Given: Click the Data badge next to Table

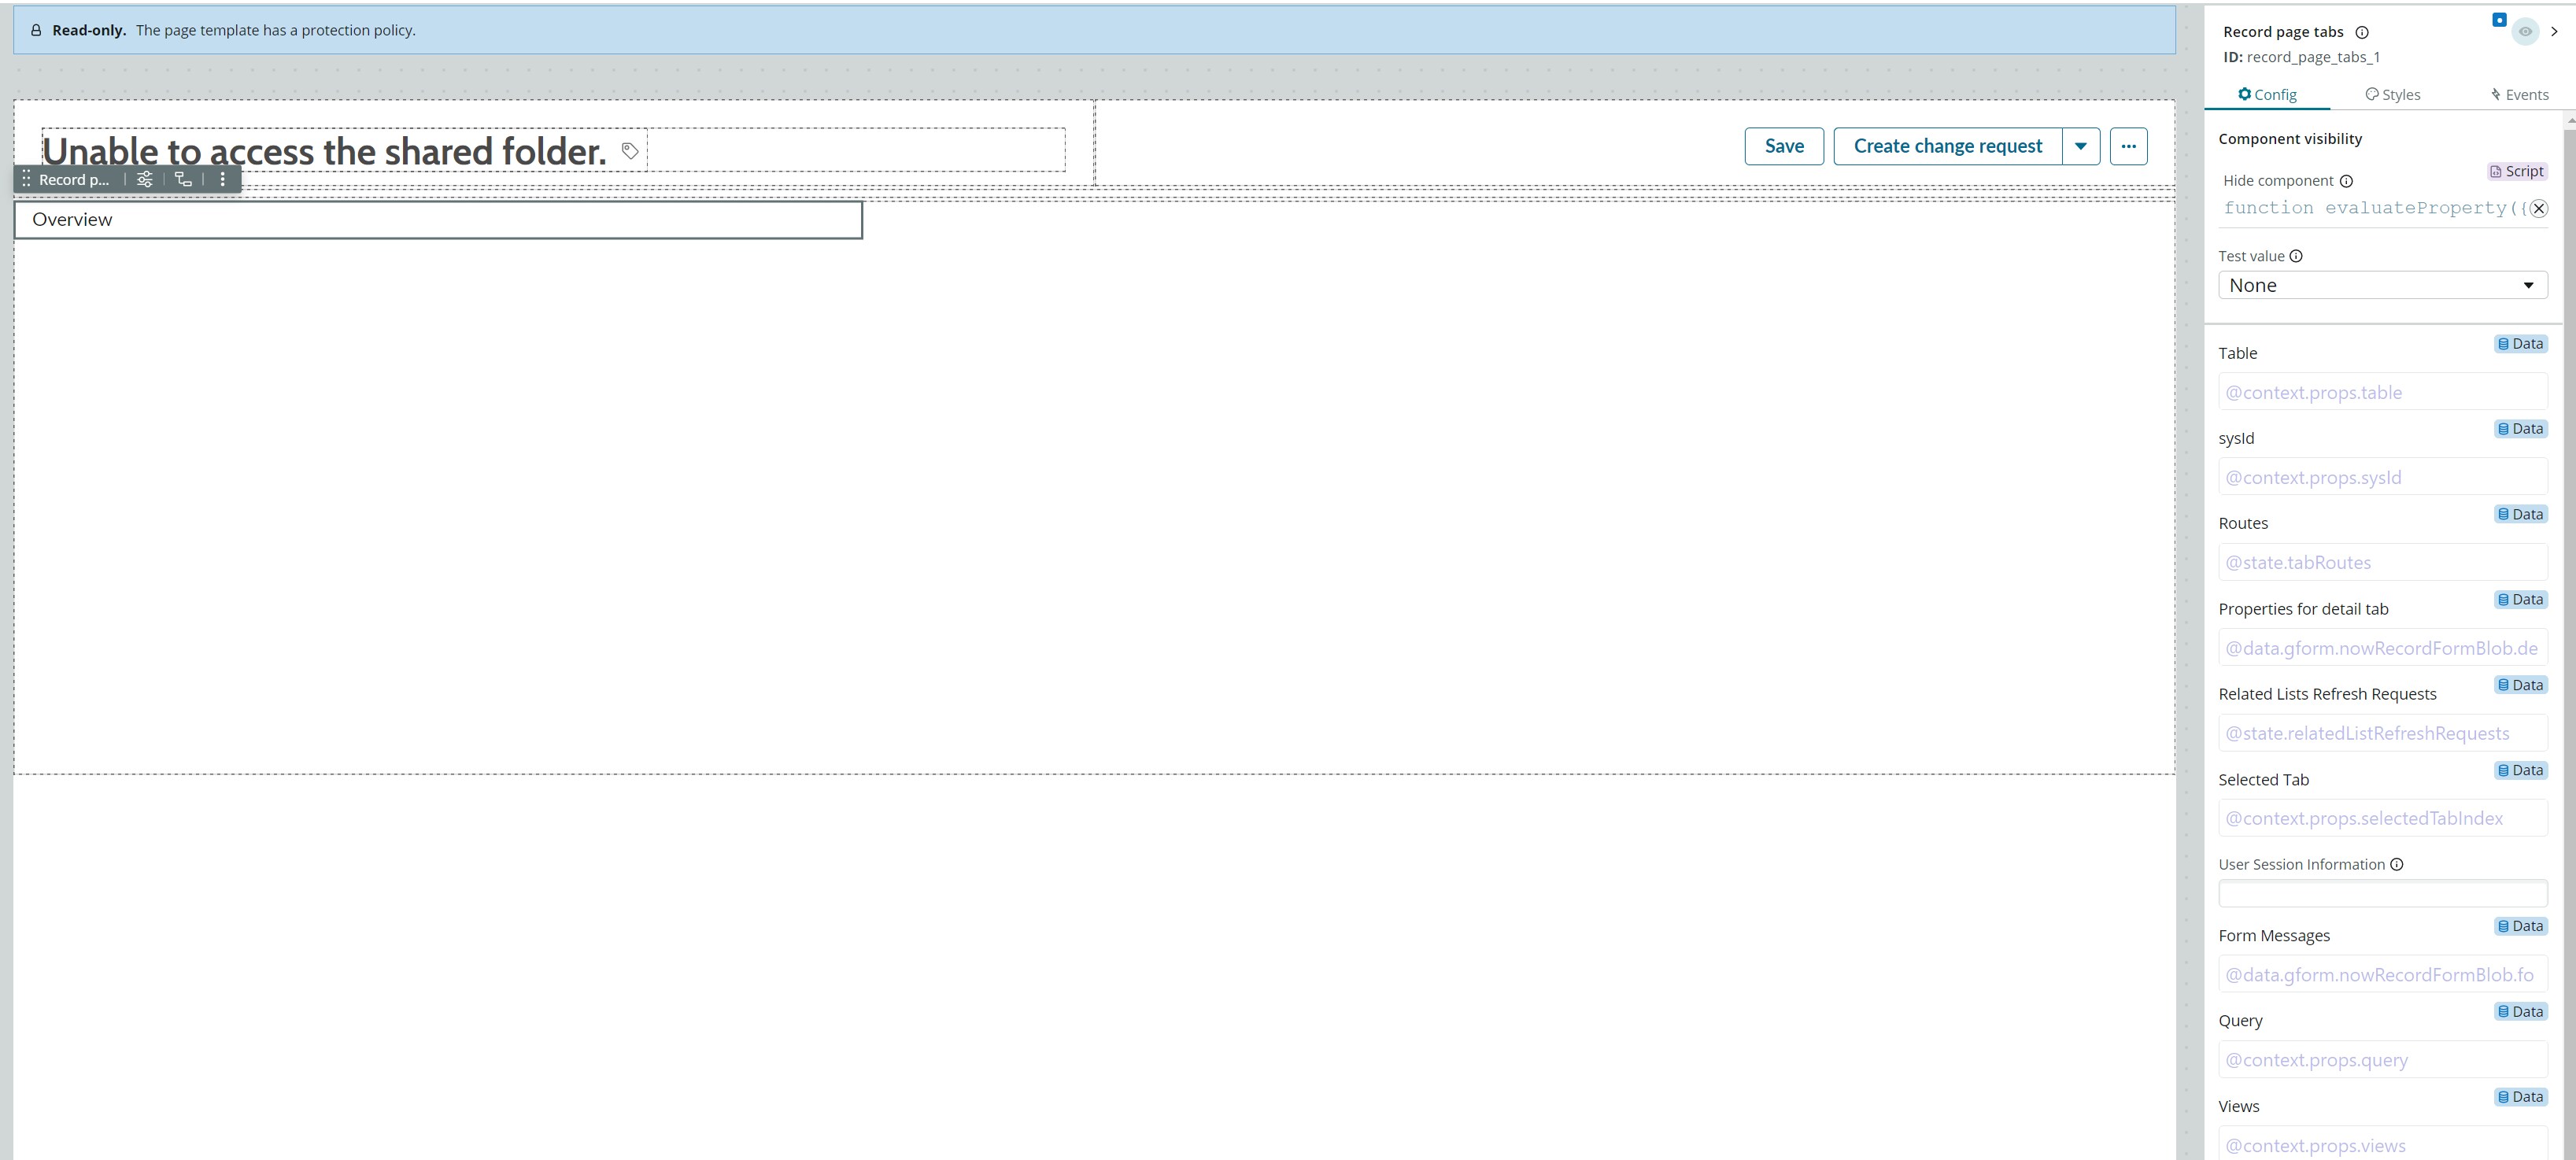Looking at the screenshot, I should point(2520,343).
